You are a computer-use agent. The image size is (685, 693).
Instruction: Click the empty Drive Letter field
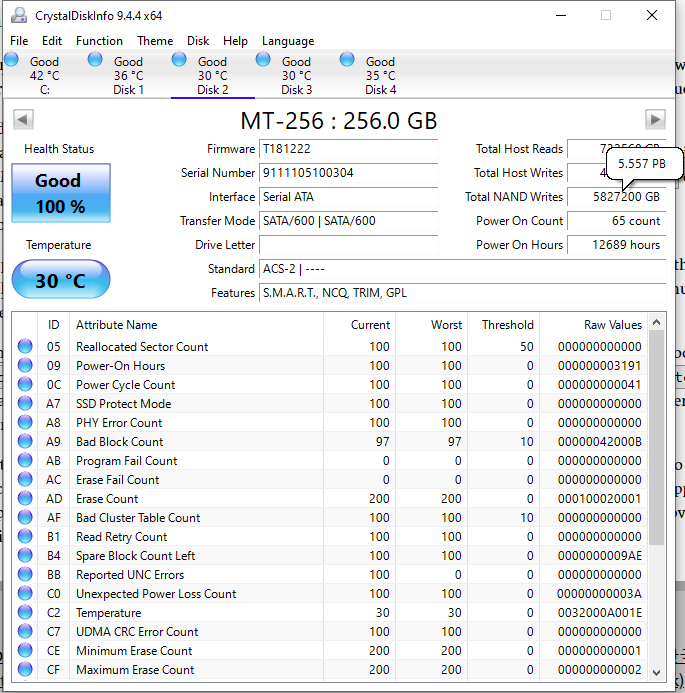tap(348, 245)
